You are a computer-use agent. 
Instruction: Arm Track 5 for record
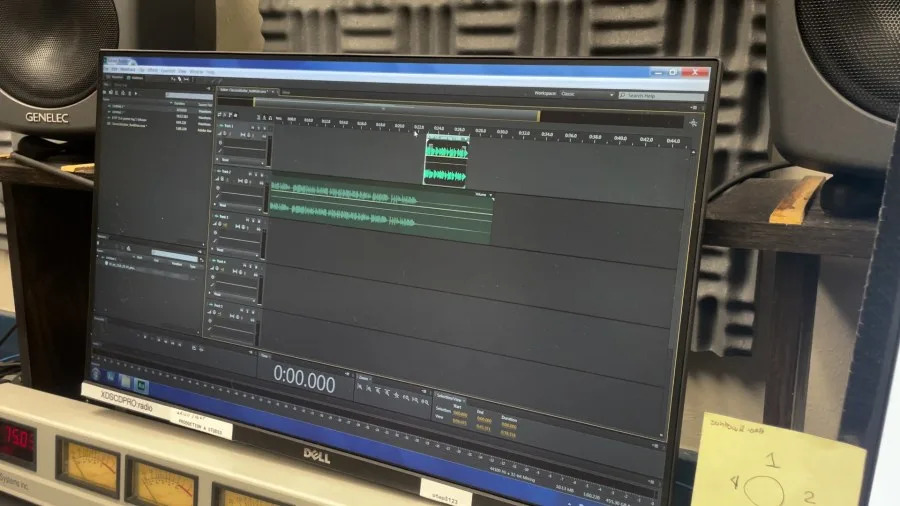pos(253,312)
